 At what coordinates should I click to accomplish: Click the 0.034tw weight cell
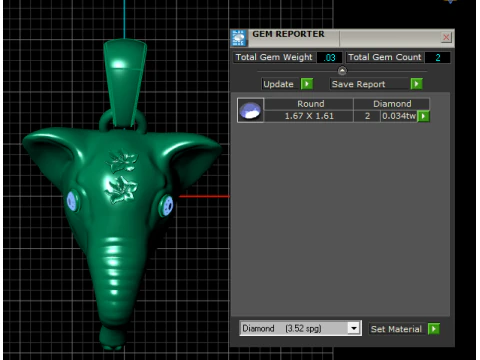coord(399,116)
